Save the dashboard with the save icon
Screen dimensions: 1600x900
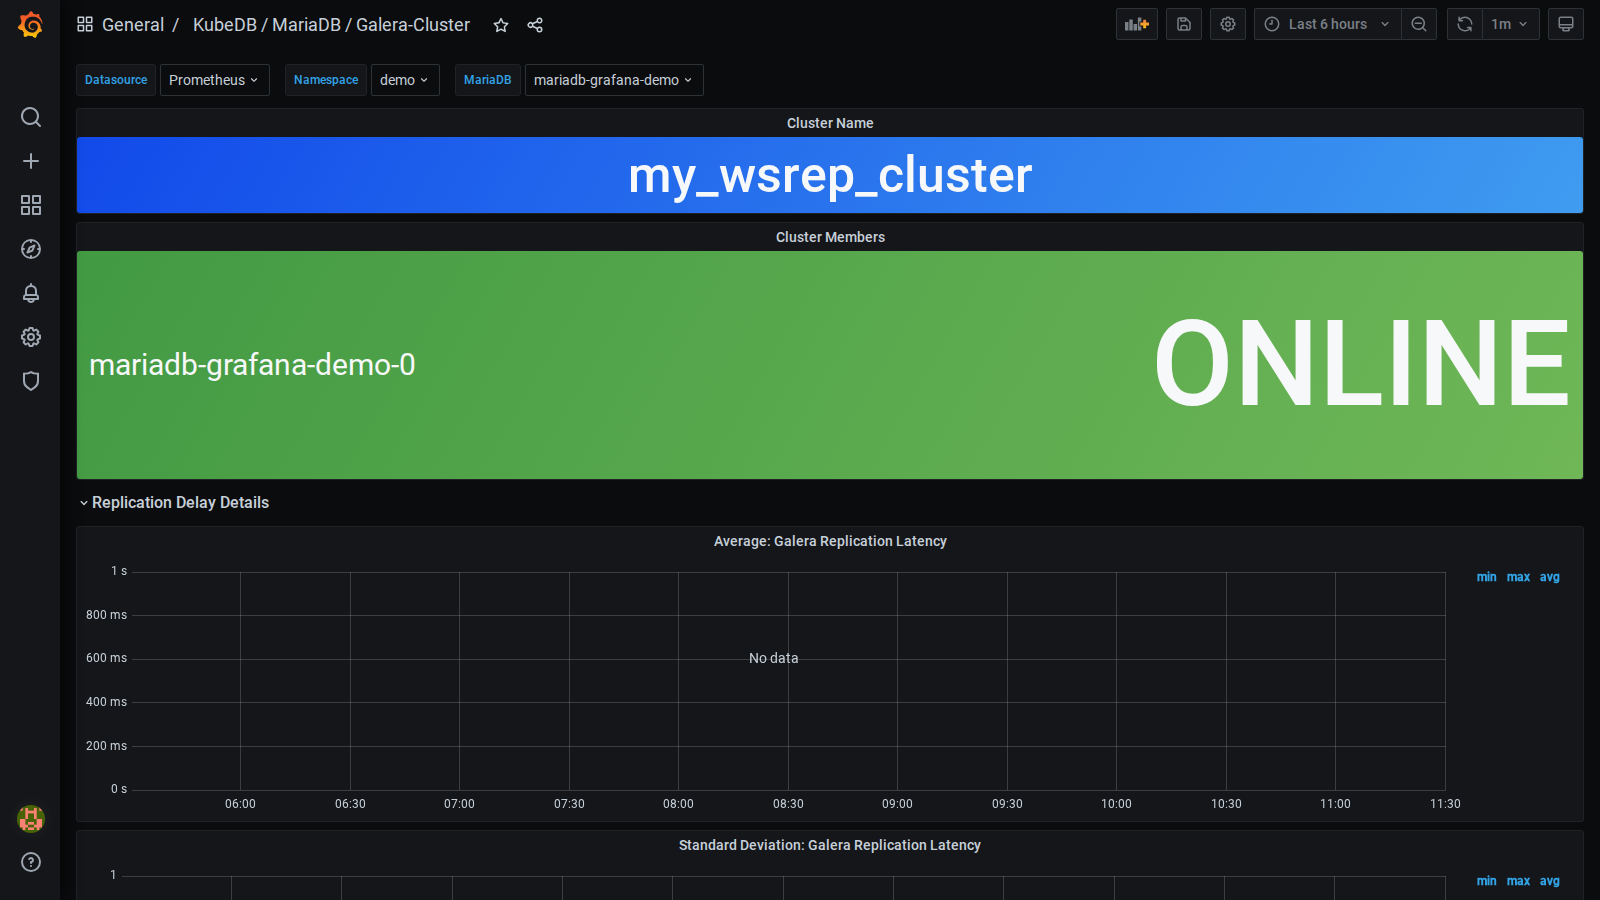(x=1184, y=24)
